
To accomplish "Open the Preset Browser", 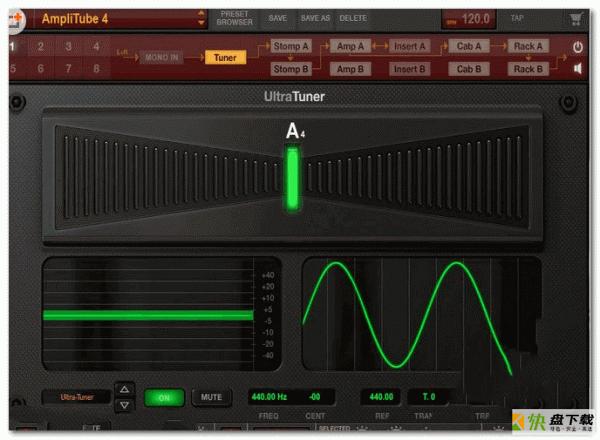I will [235, 18].
